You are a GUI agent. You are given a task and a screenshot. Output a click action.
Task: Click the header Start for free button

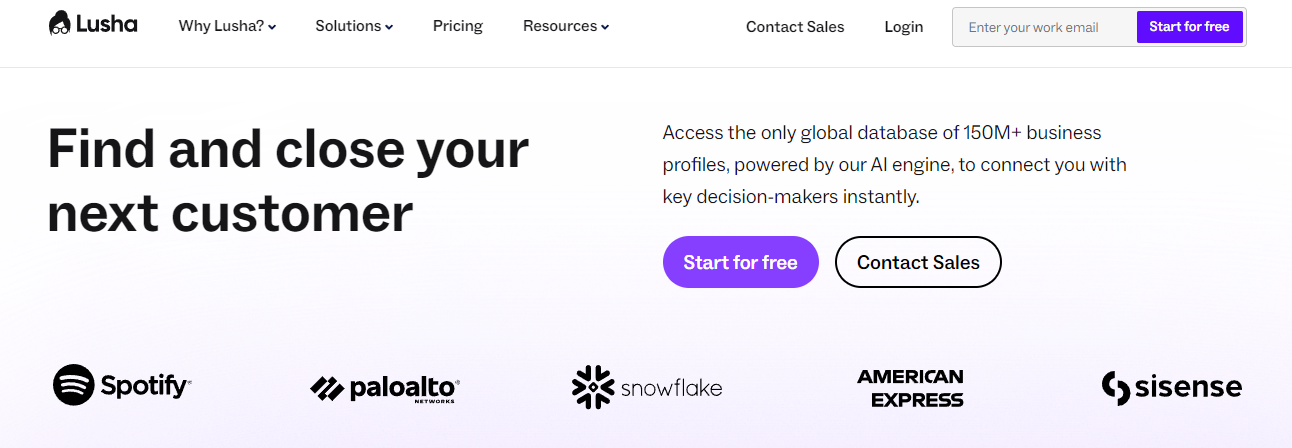pyautogui.click(x=1189, y=27)
